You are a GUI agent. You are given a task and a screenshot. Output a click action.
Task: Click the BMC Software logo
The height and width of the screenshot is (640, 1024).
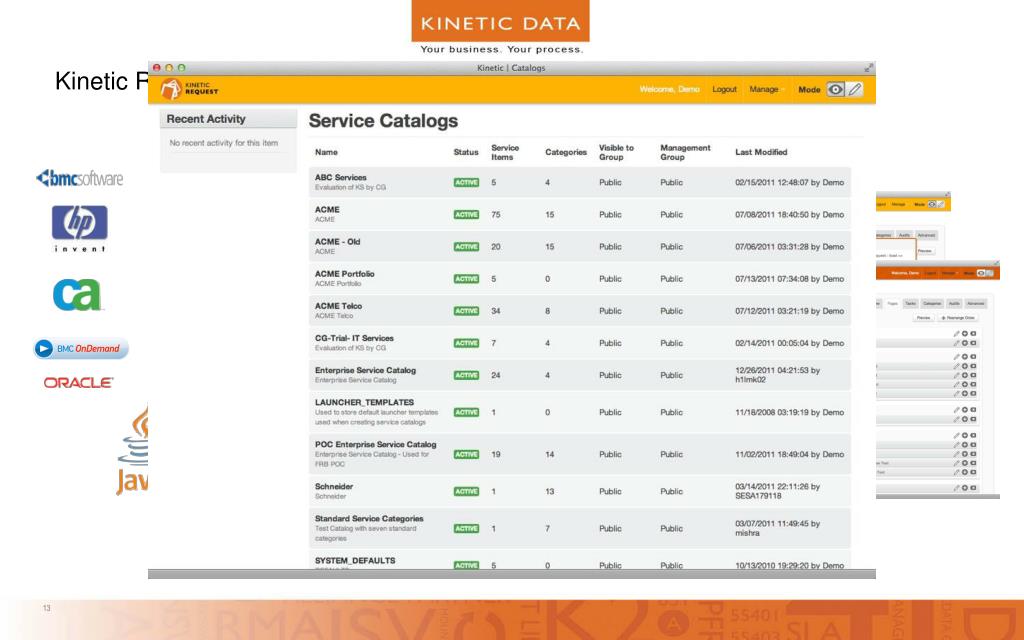point(80,178)
